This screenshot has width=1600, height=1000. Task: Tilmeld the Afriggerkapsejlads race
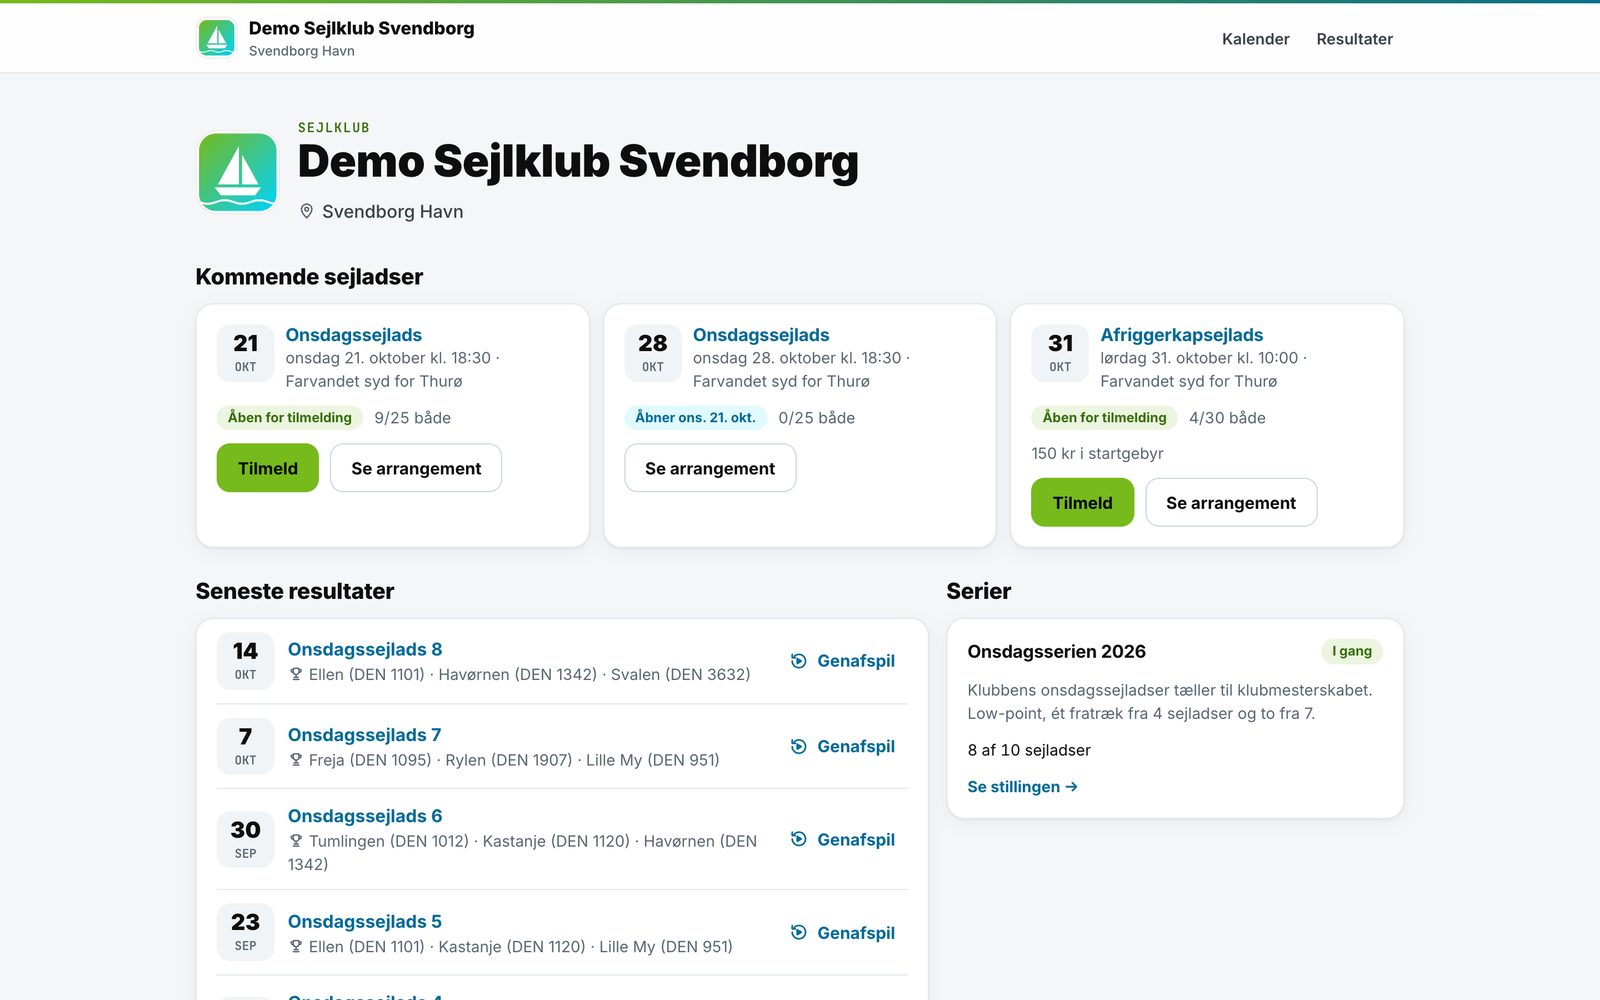pos(1082,502)
